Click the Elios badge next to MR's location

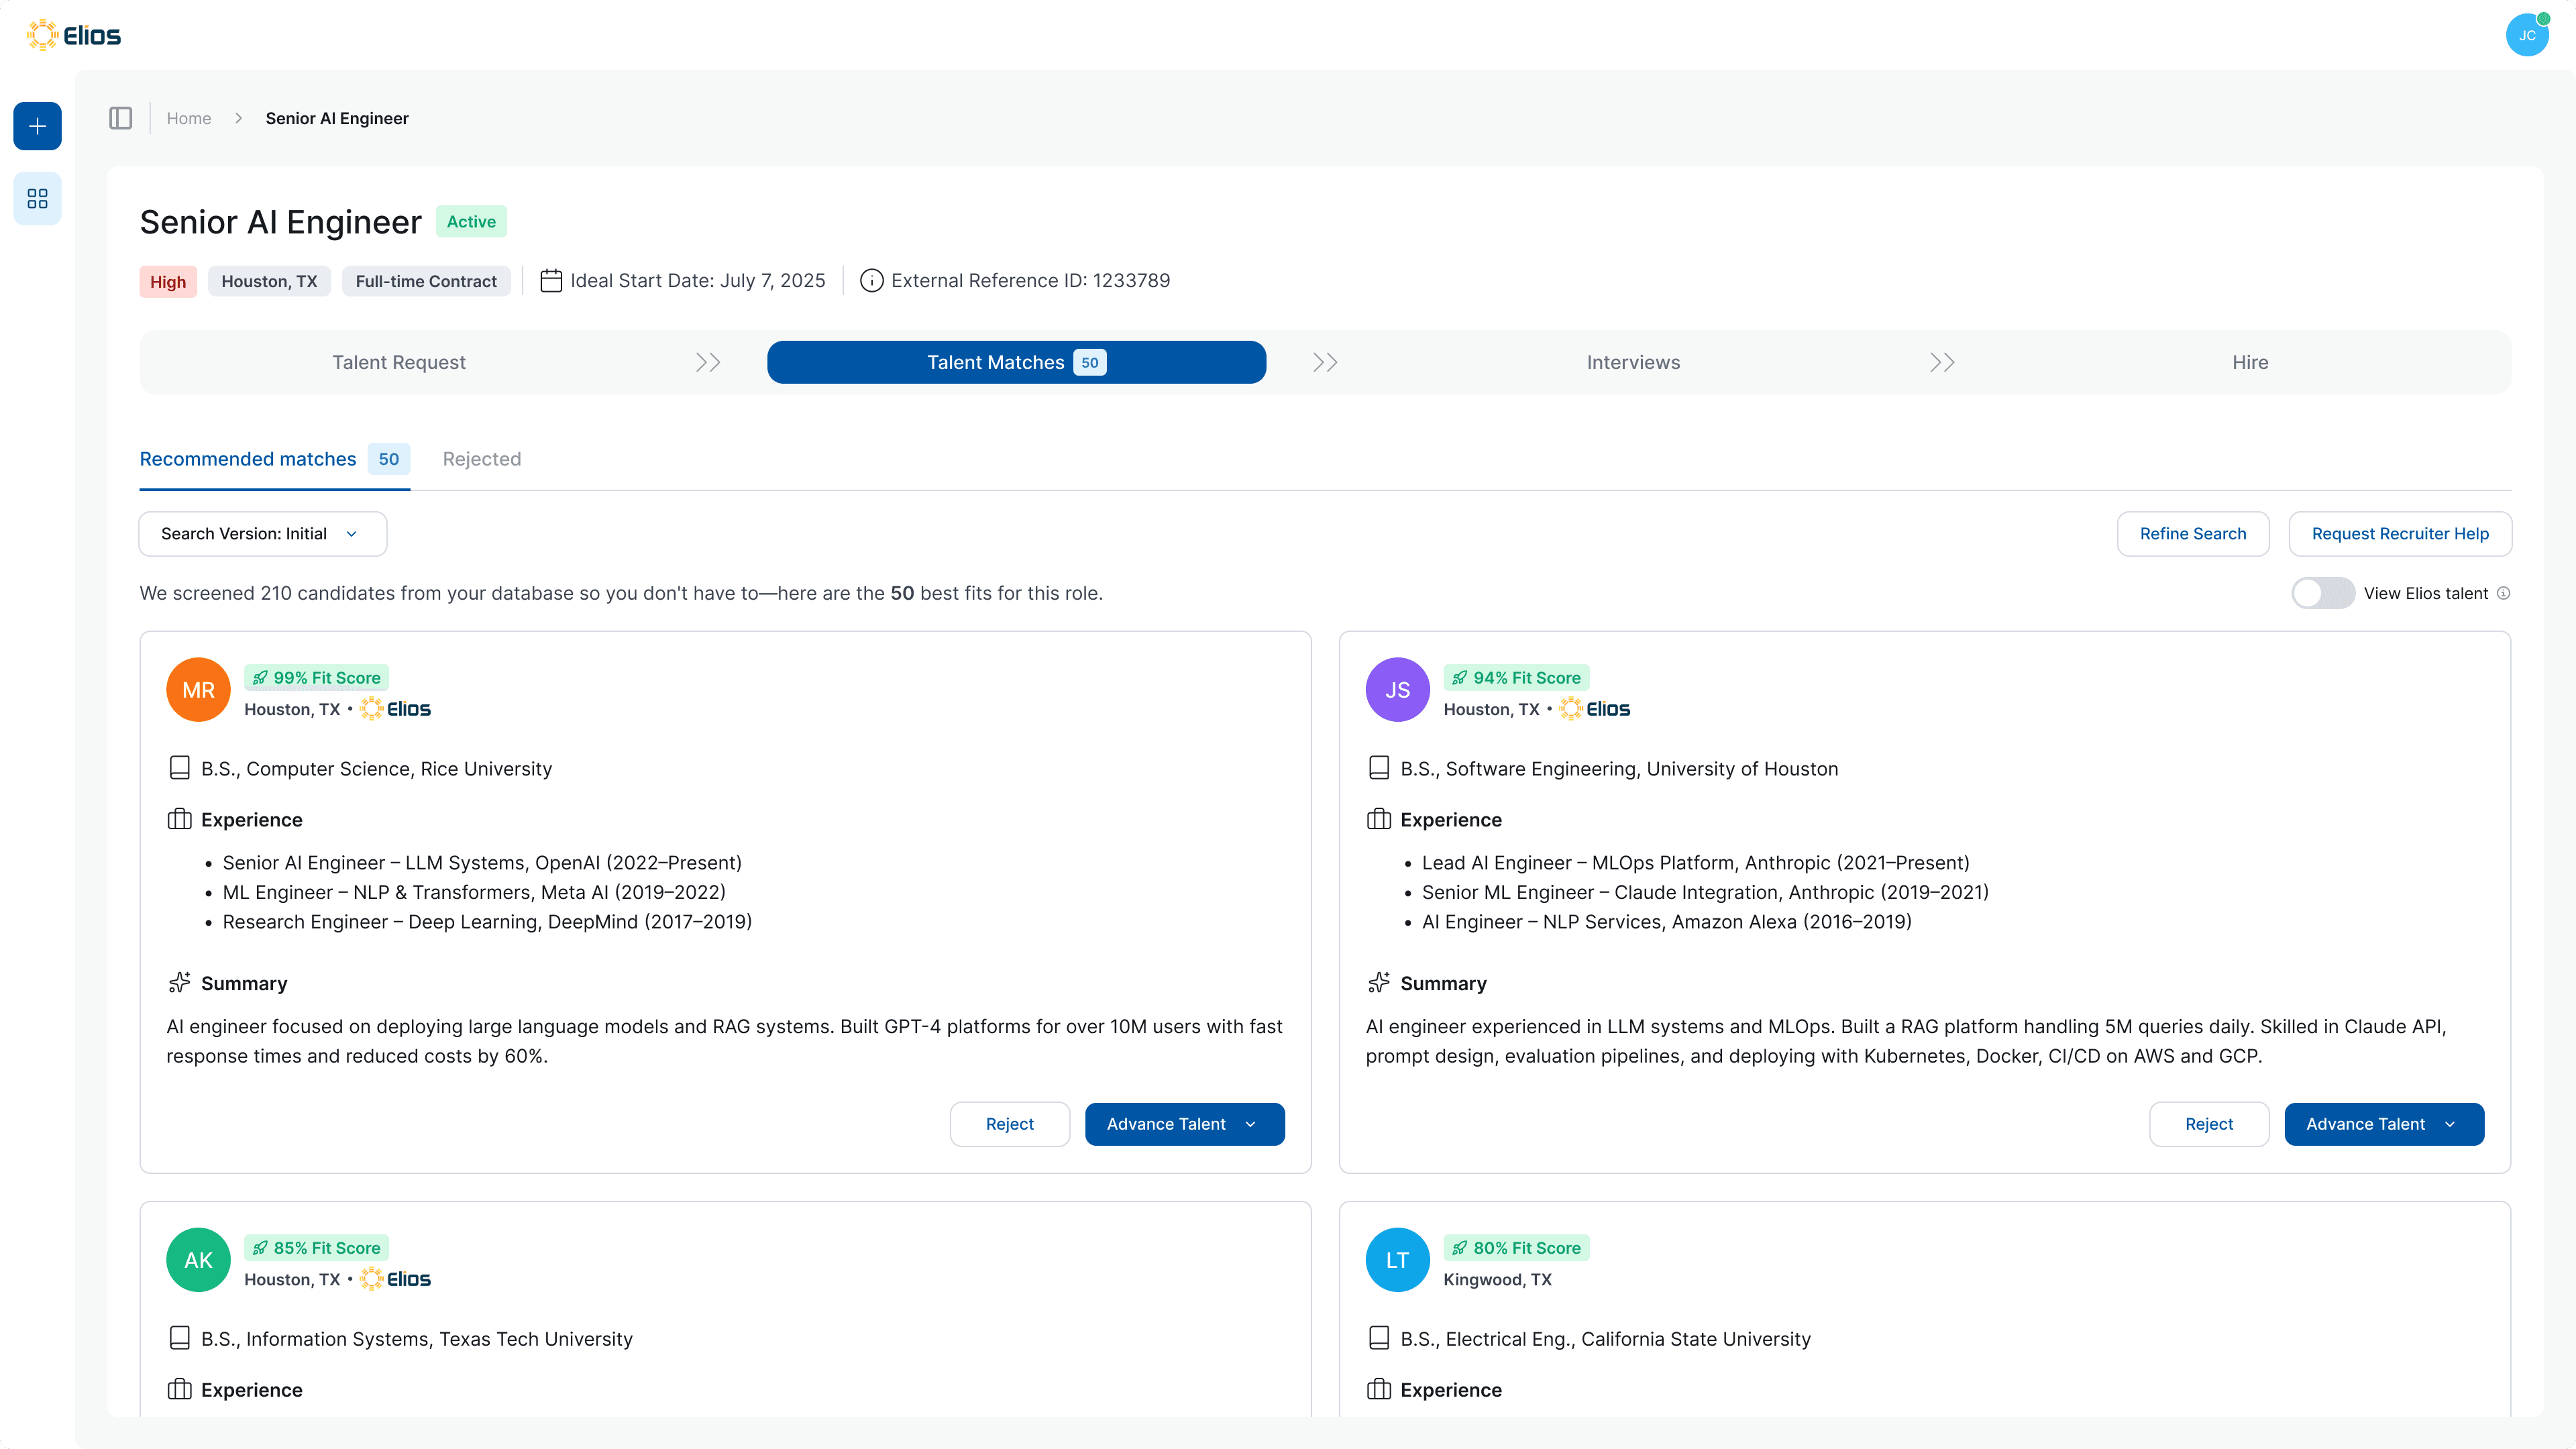[x=395, y=708]
